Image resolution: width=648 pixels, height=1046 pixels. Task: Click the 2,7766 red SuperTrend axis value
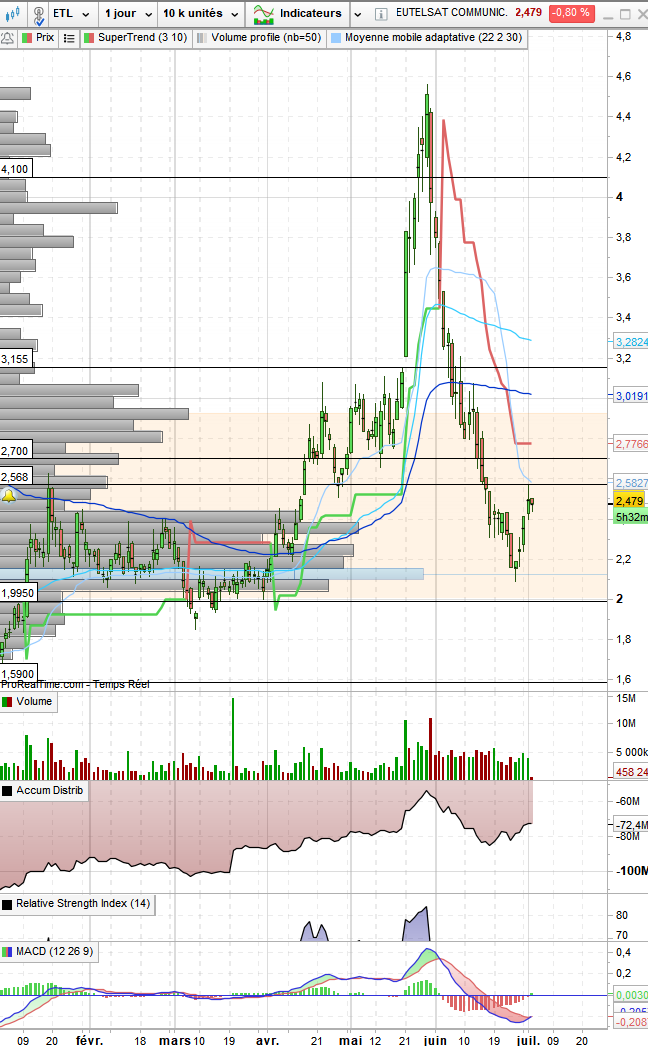631,444
